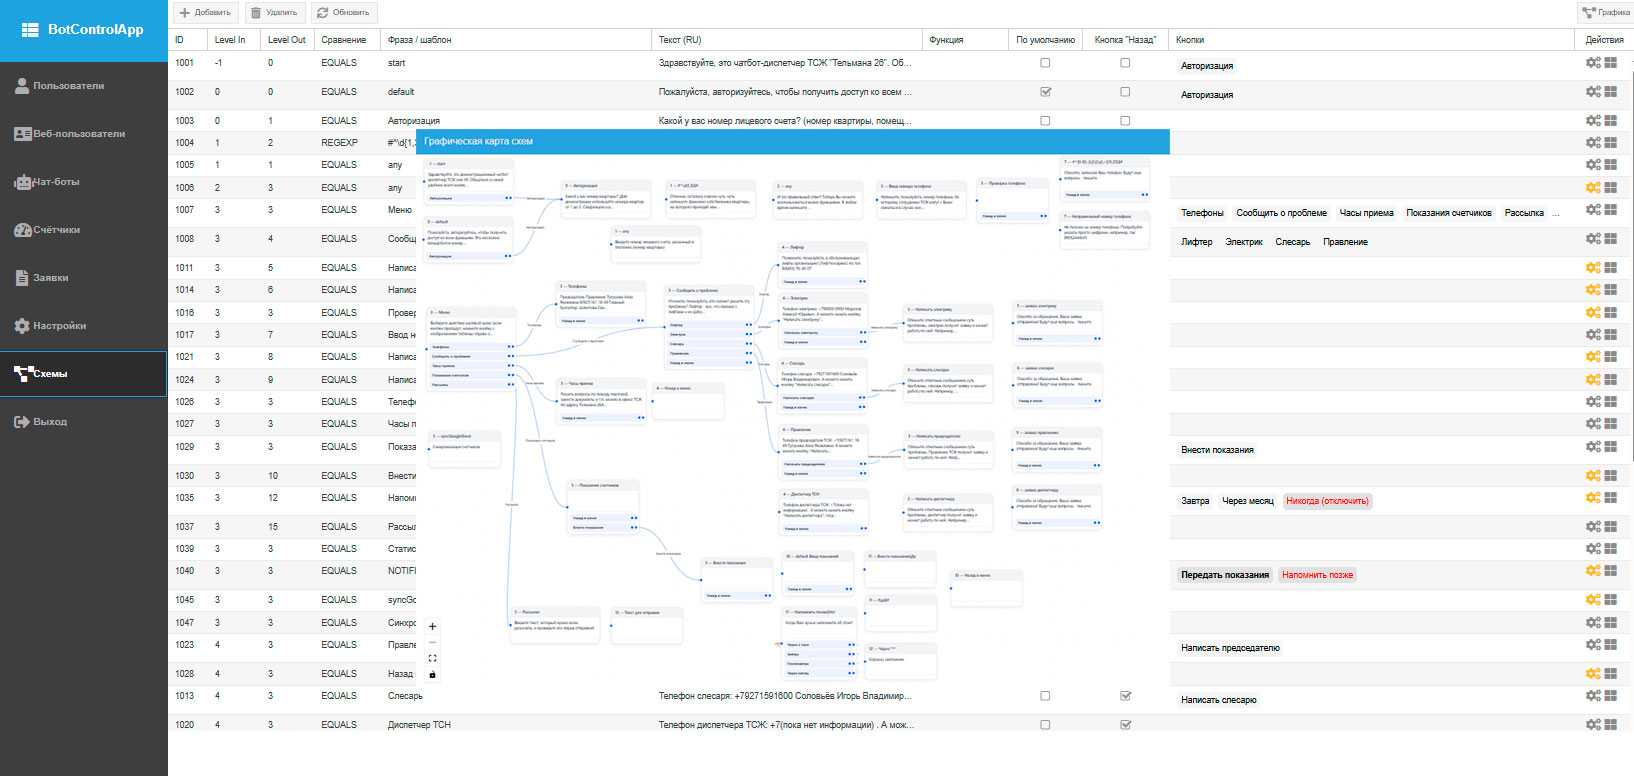Open Заявки in the sidebar
Viewport: 1634px width, 776px height.
click(x=84, y=278)
